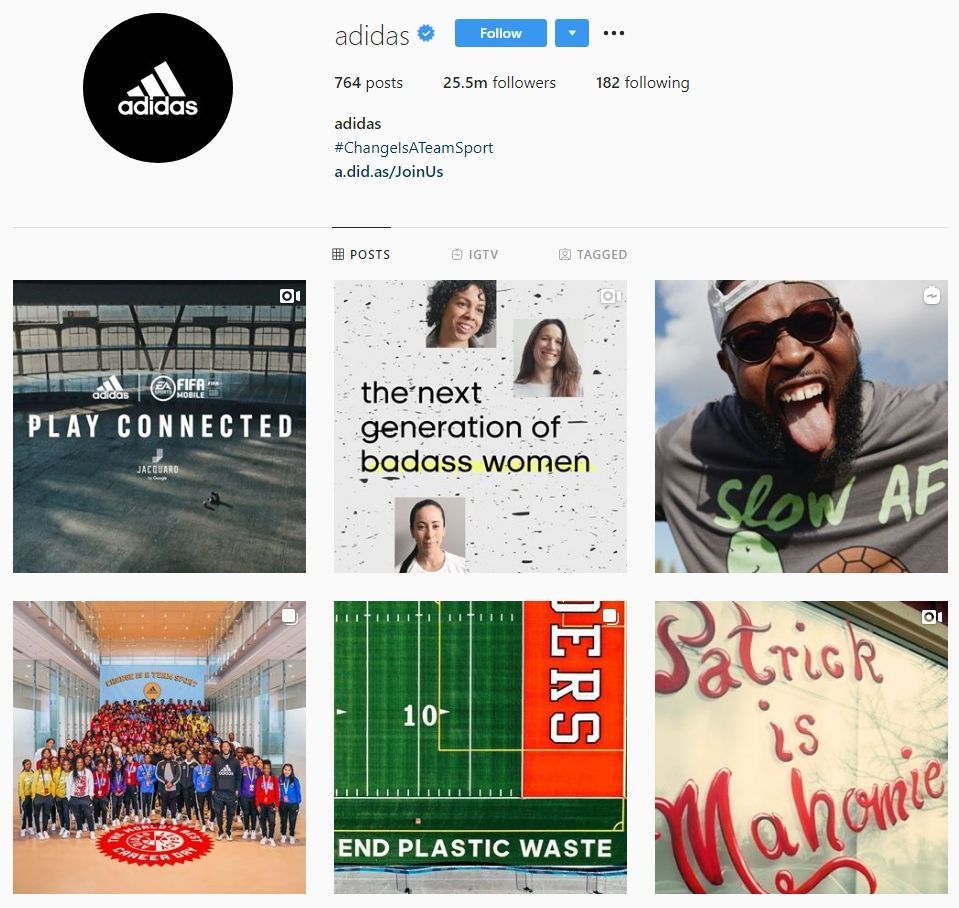Switch to the Posts tab

[x=361, y=254]
